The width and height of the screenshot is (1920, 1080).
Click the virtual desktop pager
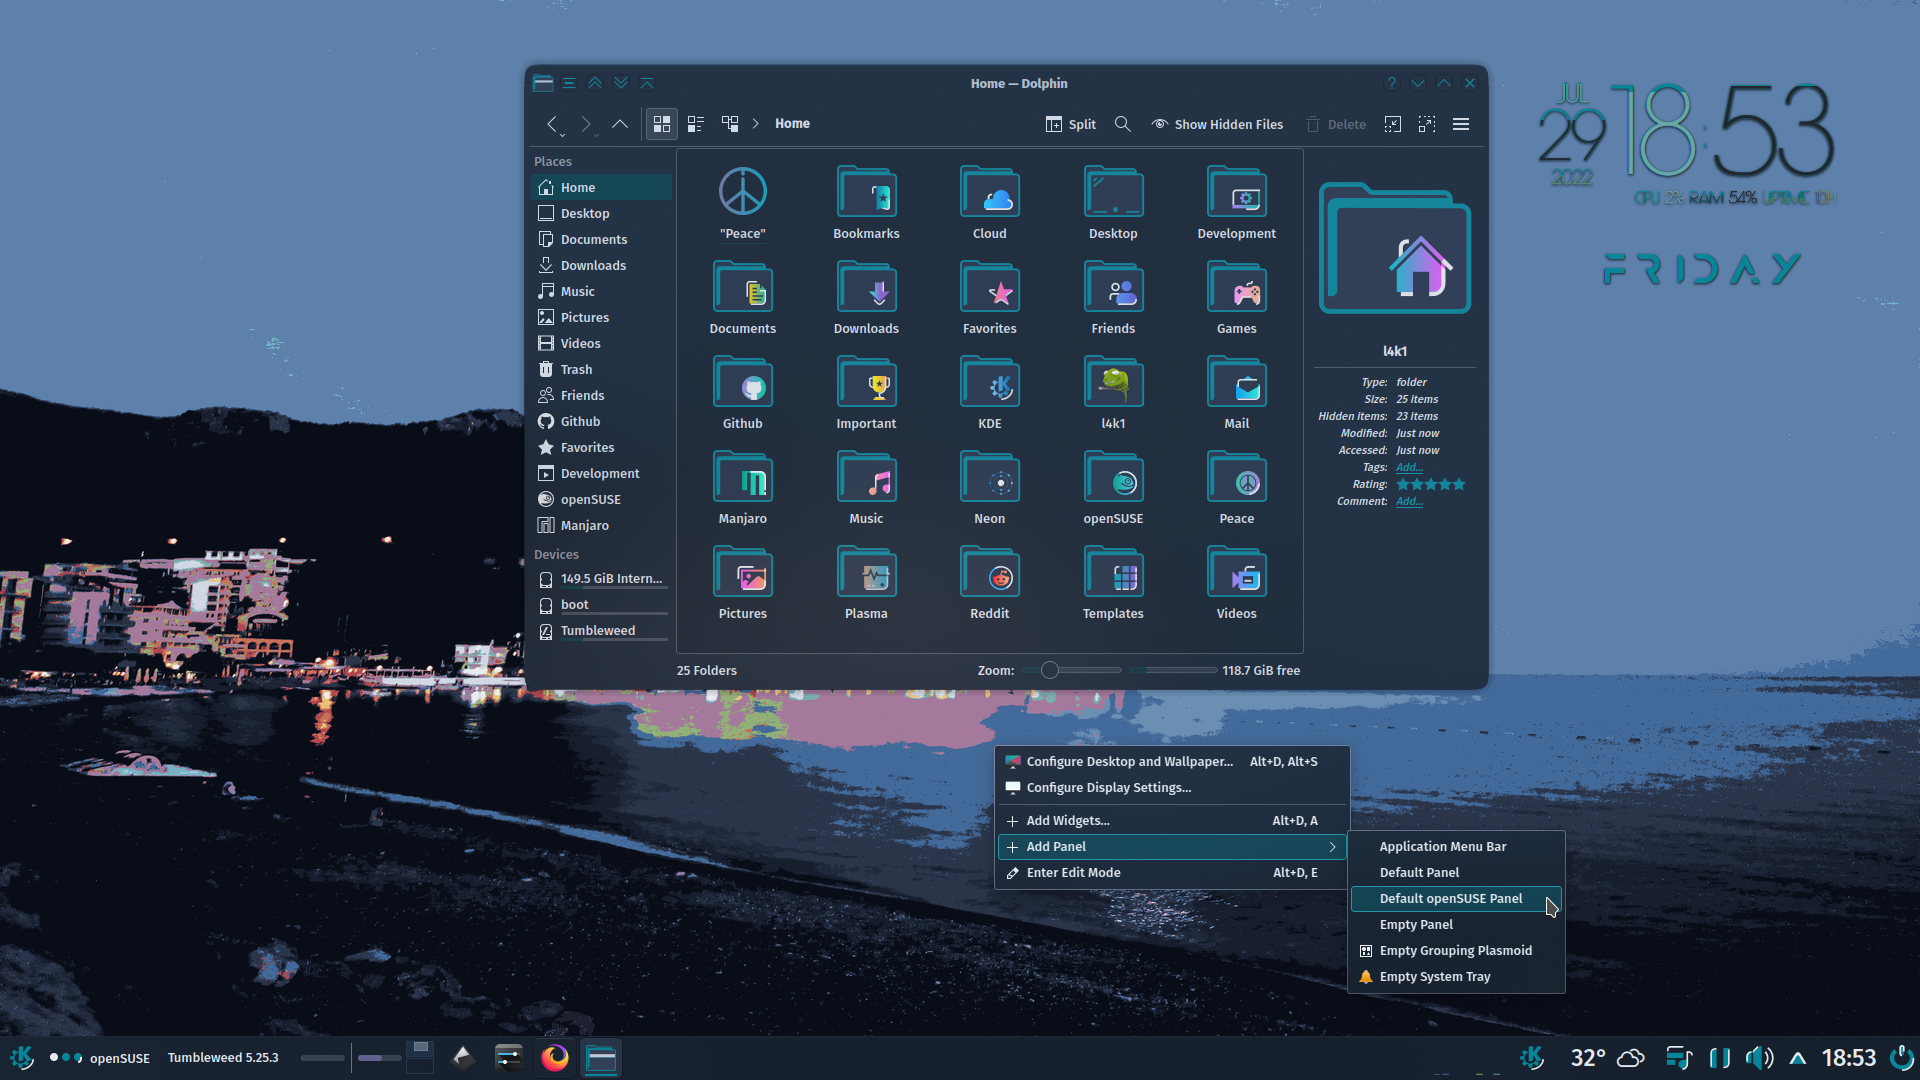coord(420,1057)
